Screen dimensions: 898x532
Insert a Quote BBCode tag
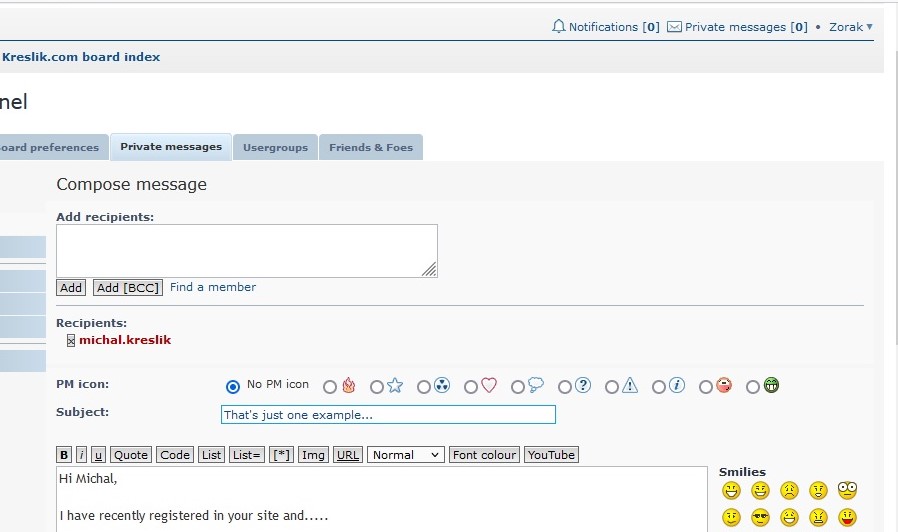click(x=131, y=455)
